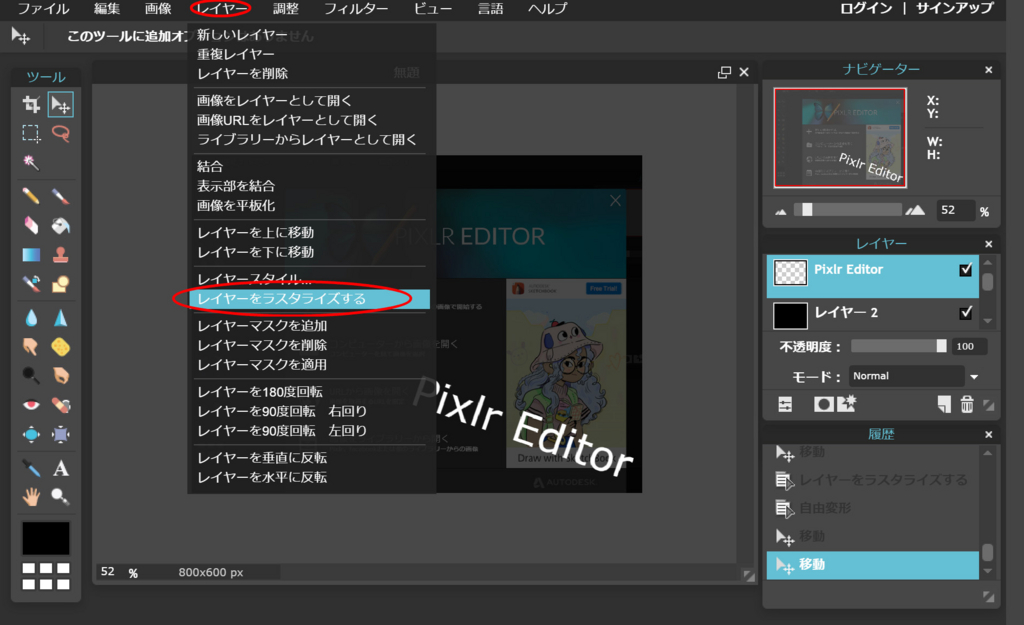
Task: Toggle visibility of Pixlr Editor layer
Action: click(x=966, y=270)
